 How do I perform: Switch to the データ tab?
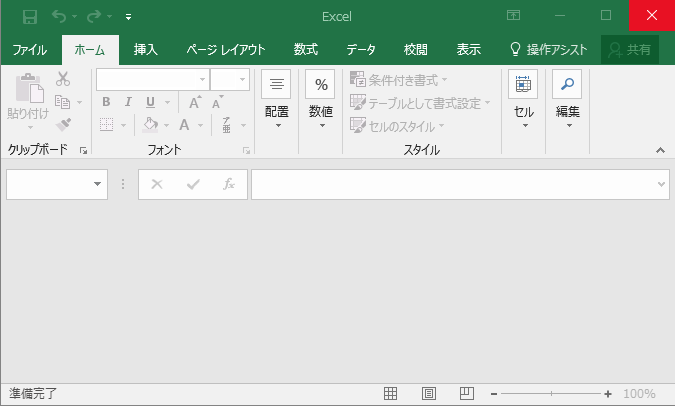pos(361,50)
